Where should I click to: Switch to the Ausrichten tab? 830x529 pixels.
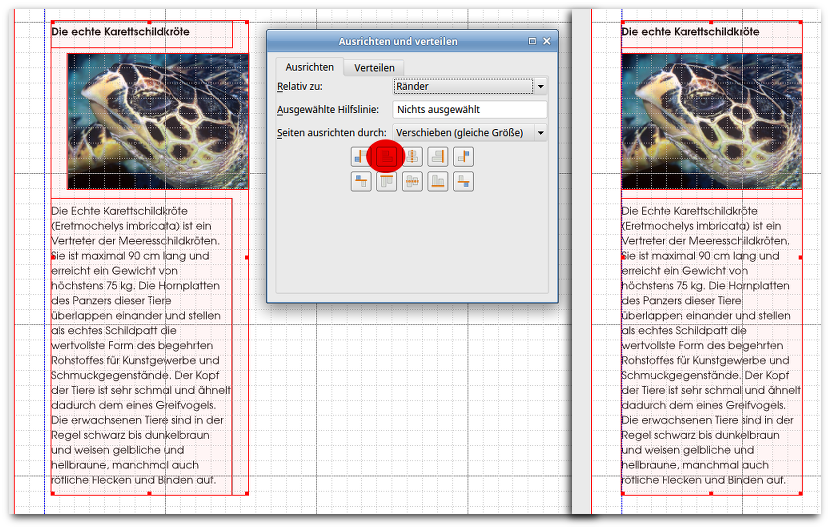310,67
